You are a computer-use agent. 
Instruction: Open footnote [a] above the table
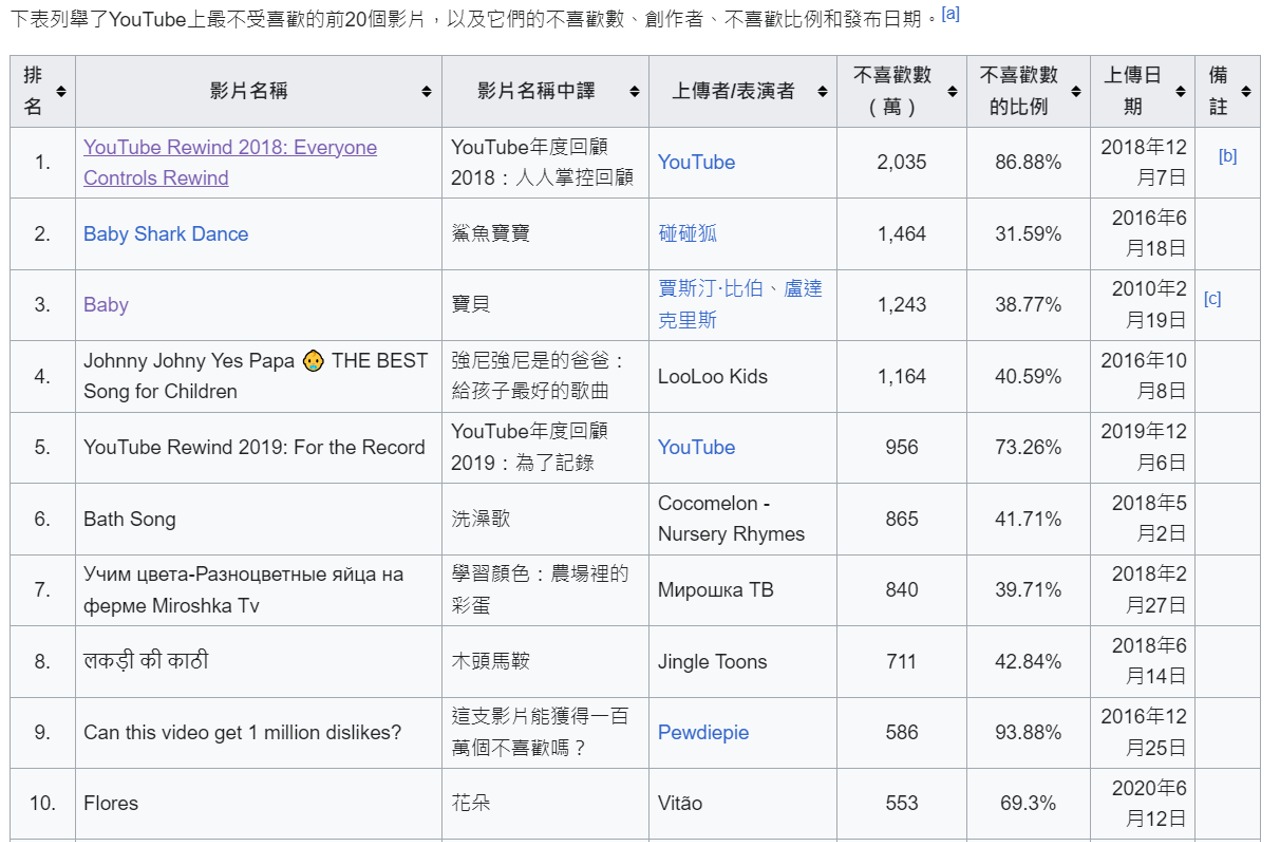click(950, 13)
